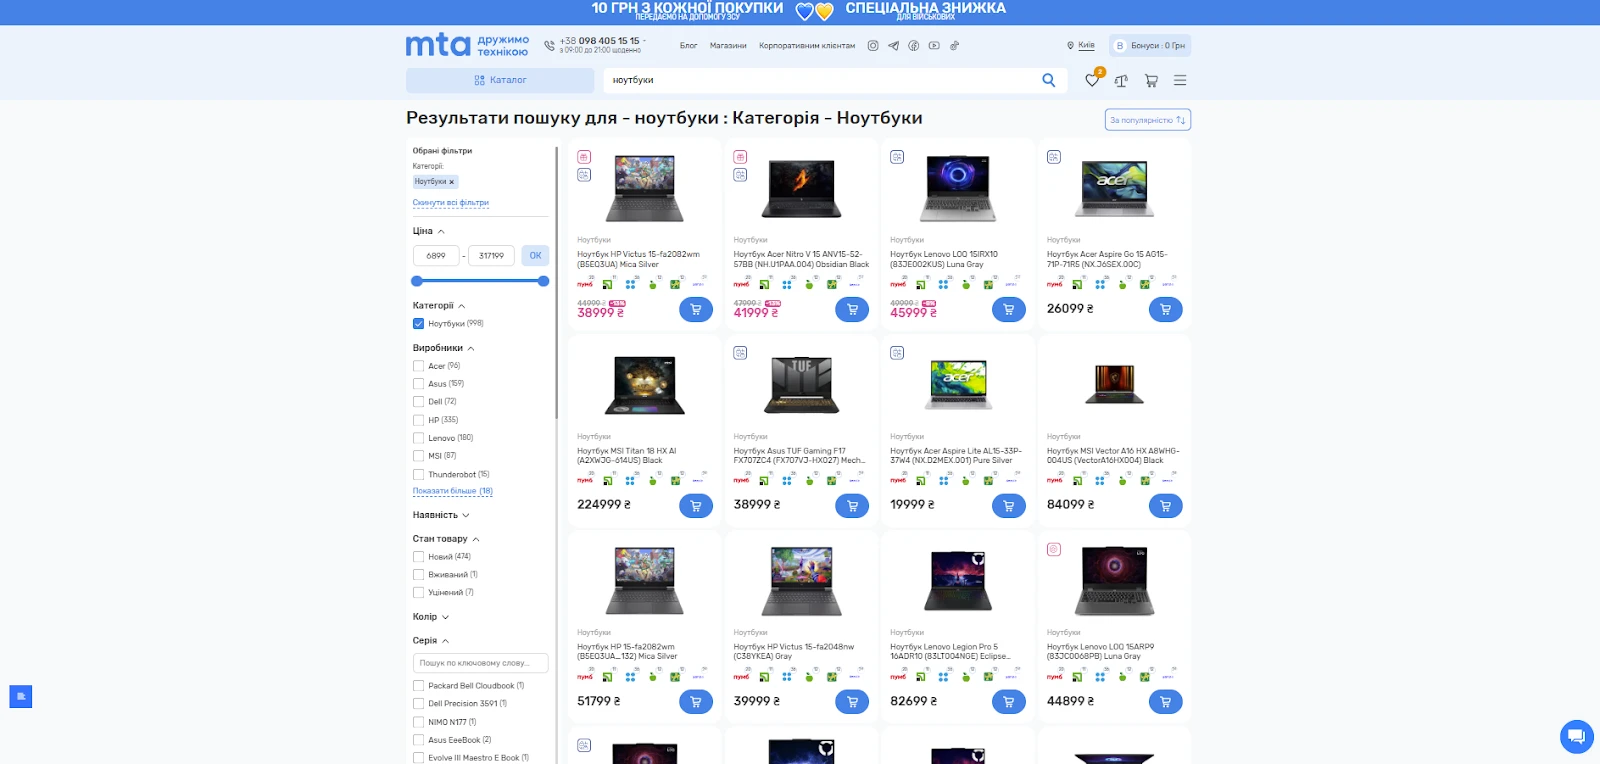Open the sort by popularity dropdown
This screenshot has height=764, width=1600.
[x=1147, y=120]
